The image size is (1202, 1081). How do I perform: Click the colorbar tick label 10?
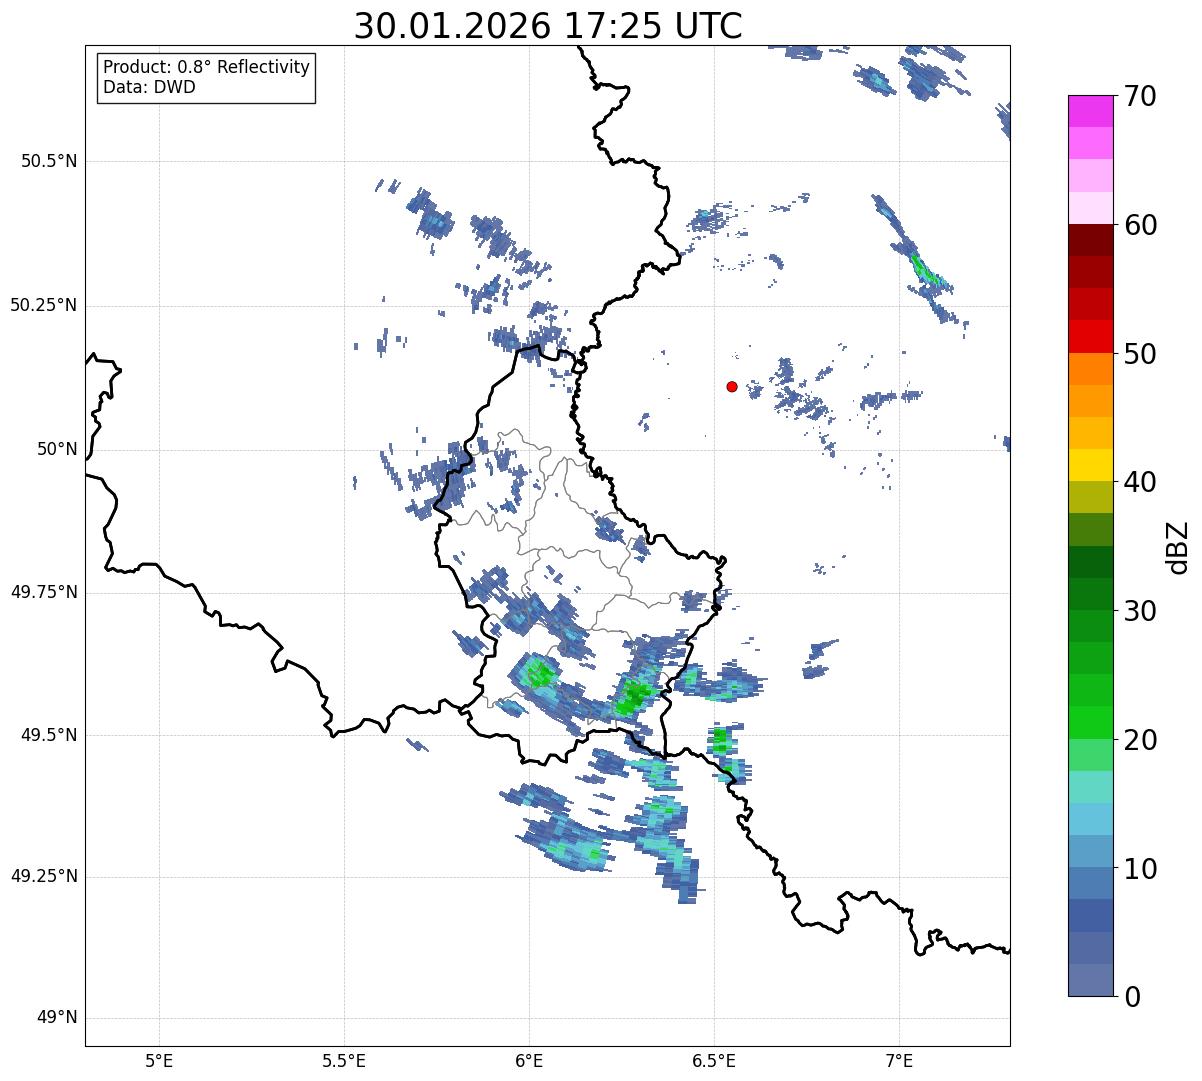(1141, 869)
